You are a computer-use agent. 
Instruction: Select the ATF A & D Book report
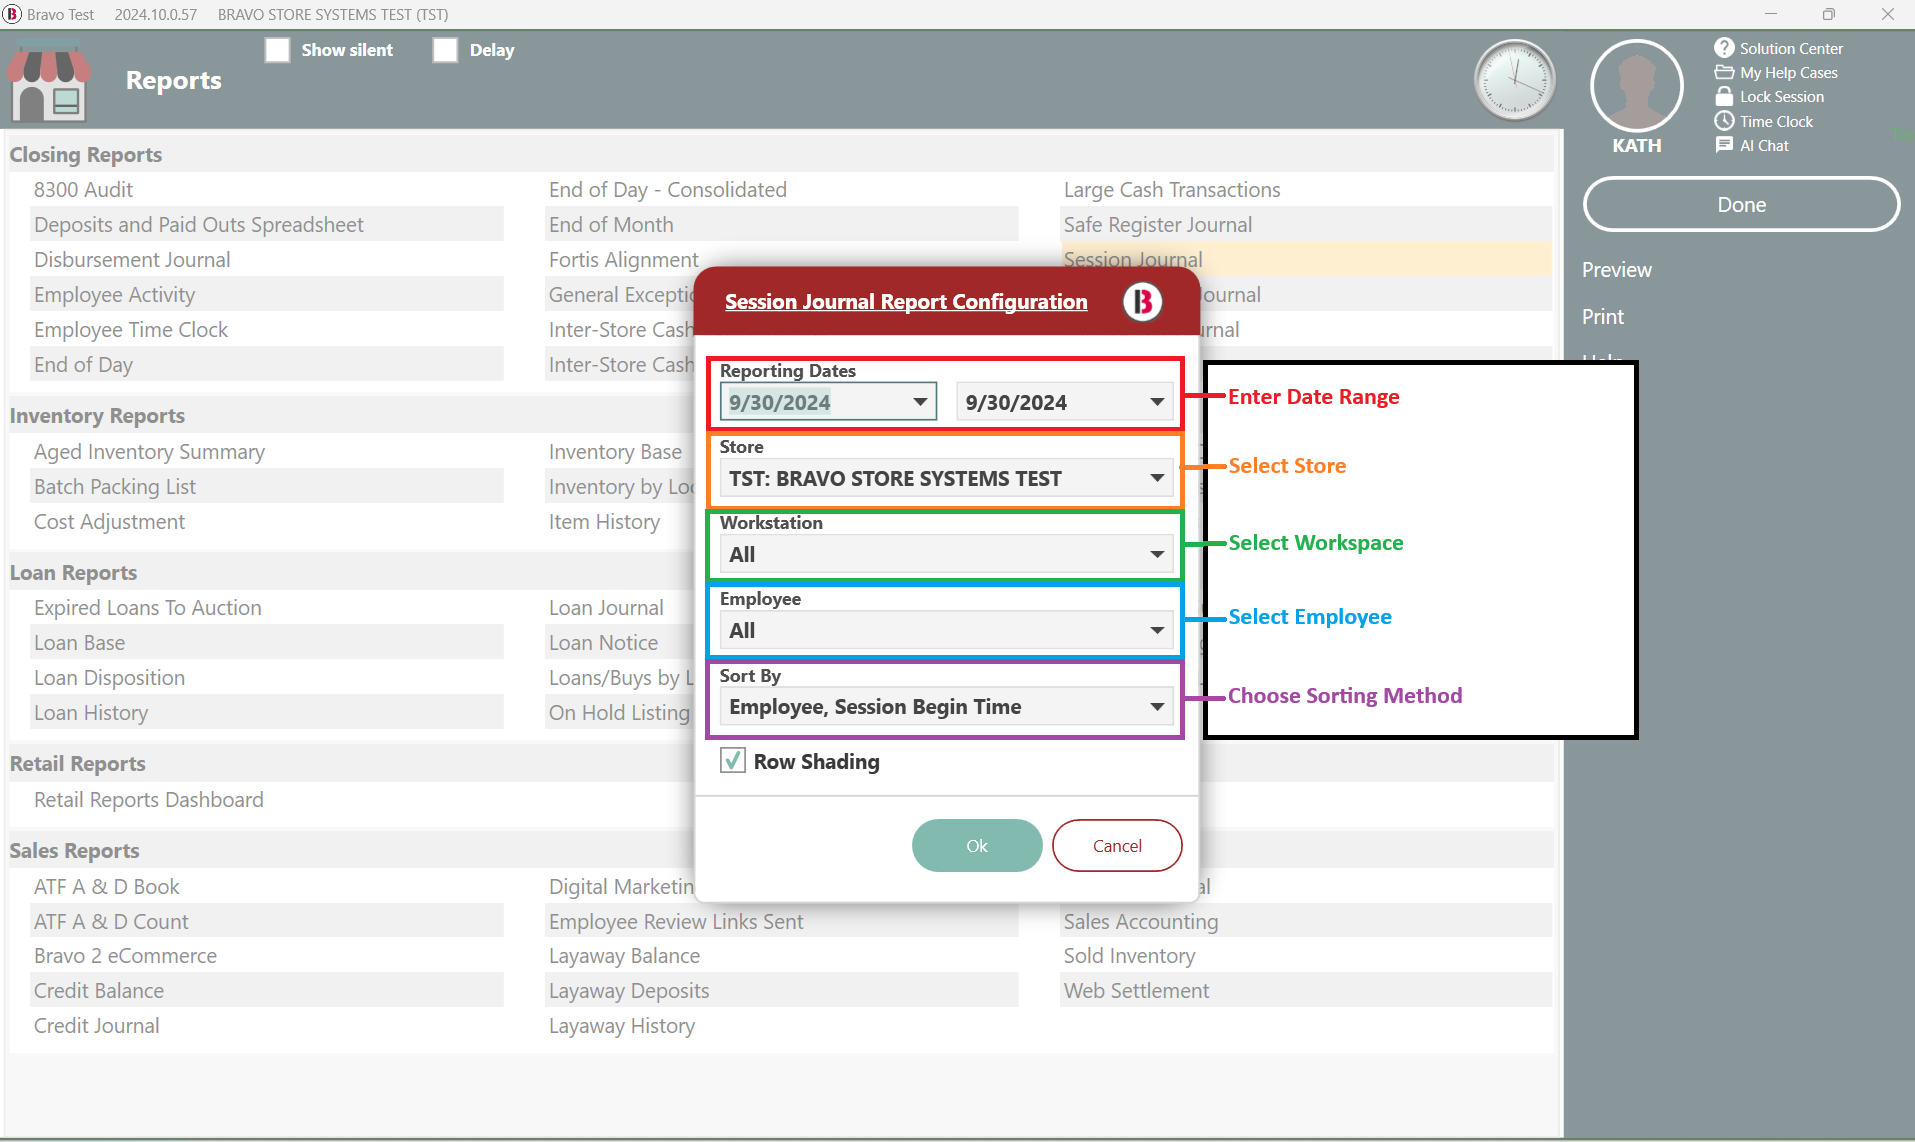tap(106, 886)
